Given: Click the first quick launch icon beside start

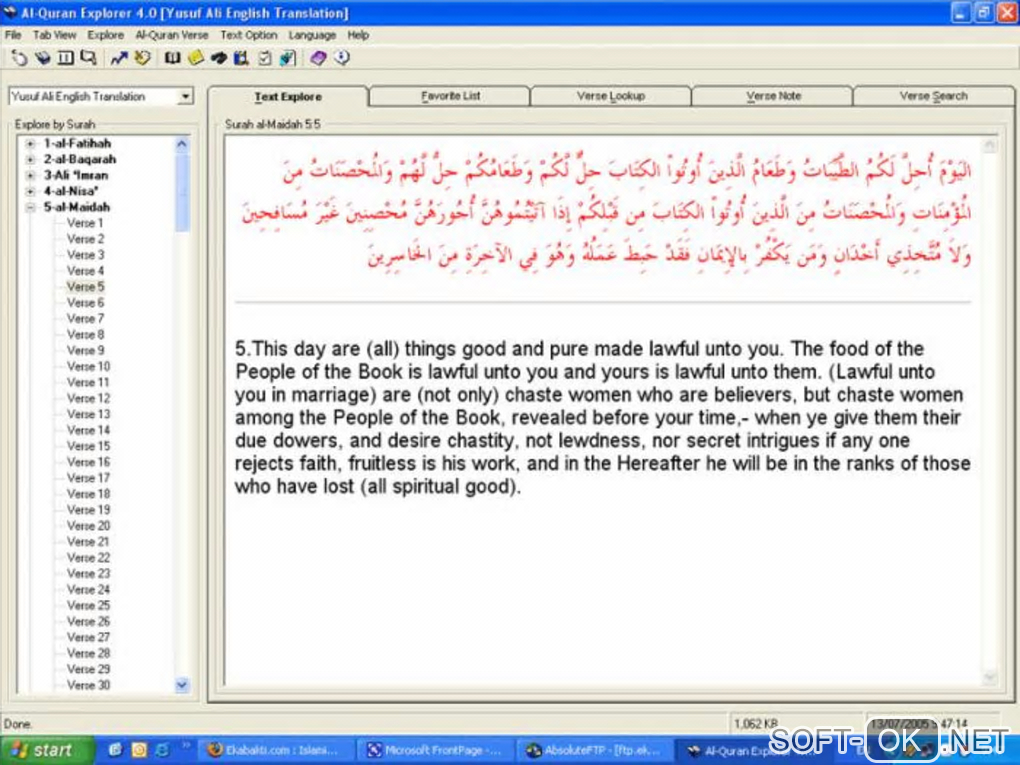Looking at the screenshot, I should tap(115, 750).
